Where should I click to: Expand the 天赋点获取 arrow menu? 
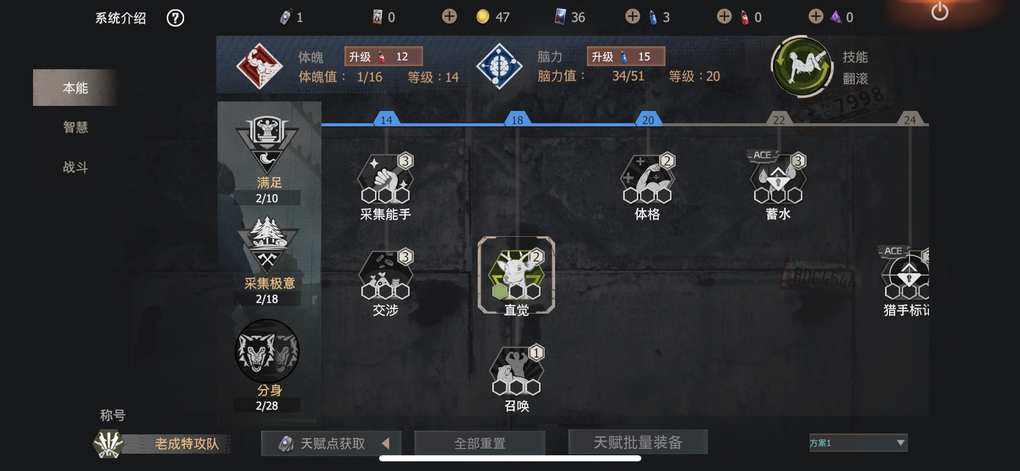pos(386,444)
